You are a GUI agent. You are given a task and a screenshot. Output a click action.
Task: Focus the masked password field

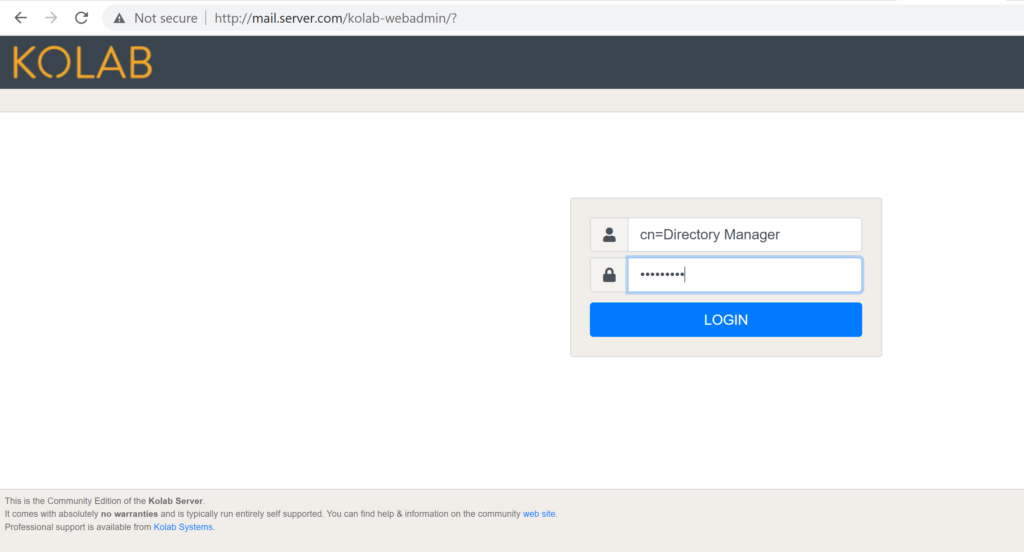coord(744,275)
